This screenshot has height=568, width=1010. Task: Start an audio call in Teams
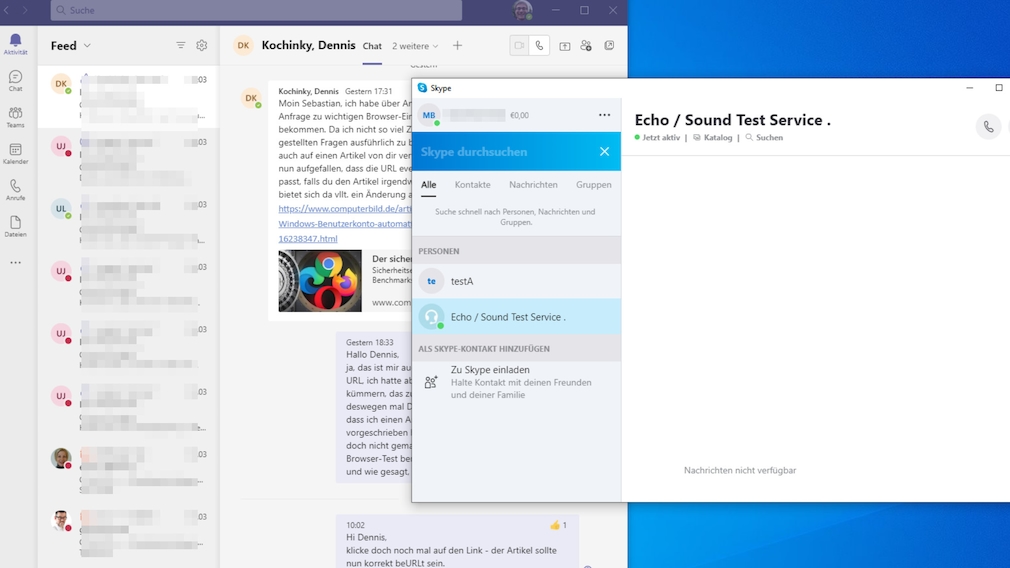pos(539,46)
